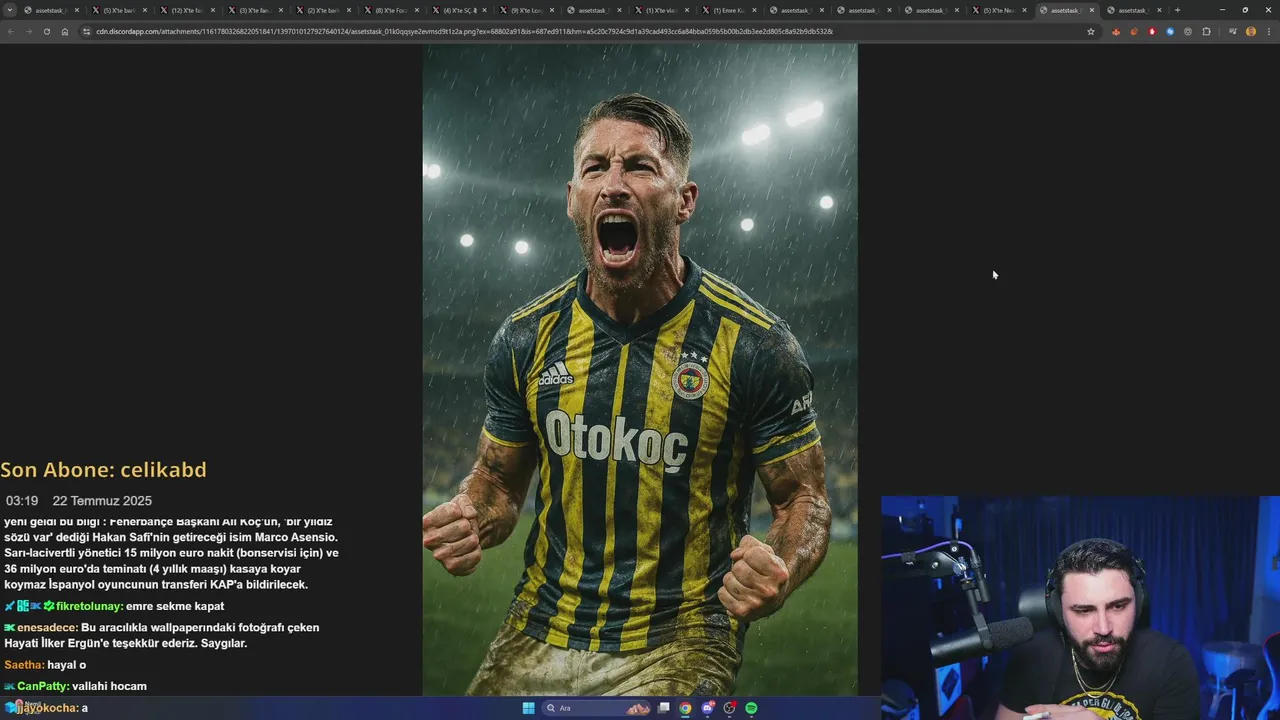Screen dimensions: 1280x720
Task: Open the gray round extension icon
Action: click(x=1188, y=31)
